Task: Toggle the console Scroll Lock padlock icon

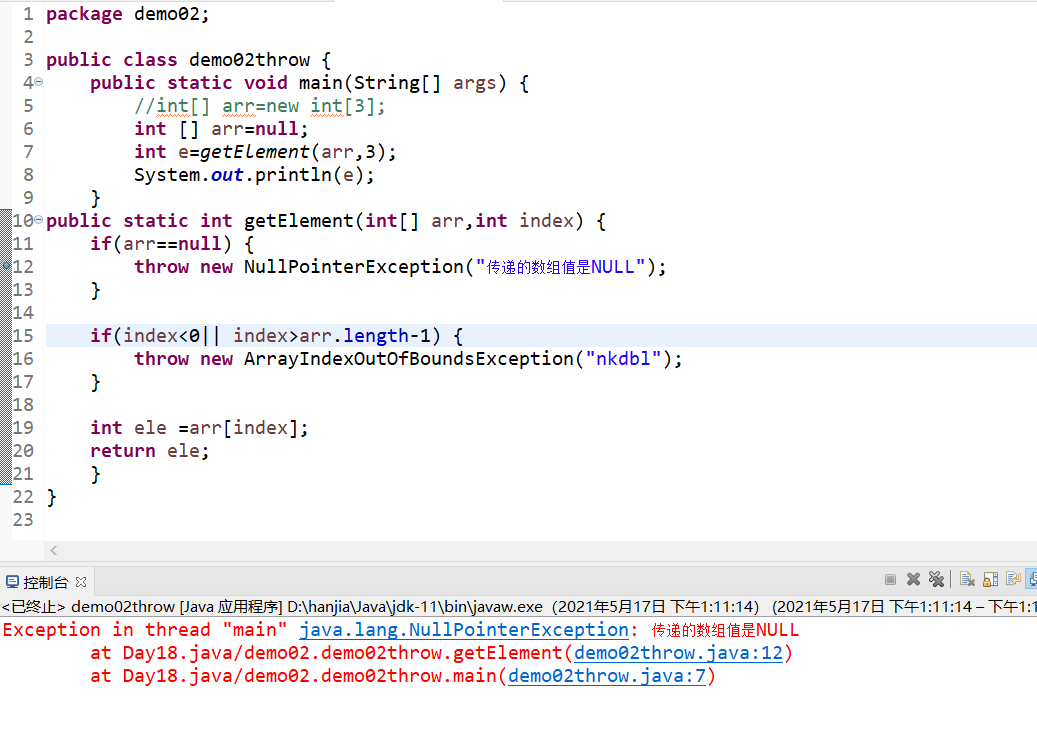Action: pos(991,579)
